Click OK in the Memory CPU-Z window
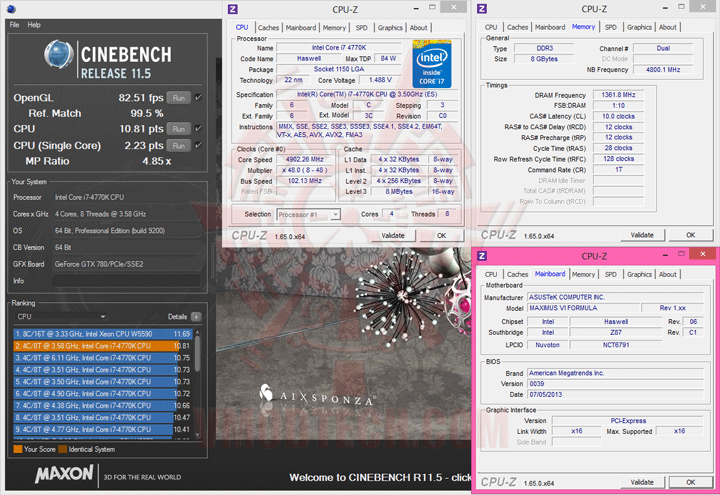 tap(691, 235)
